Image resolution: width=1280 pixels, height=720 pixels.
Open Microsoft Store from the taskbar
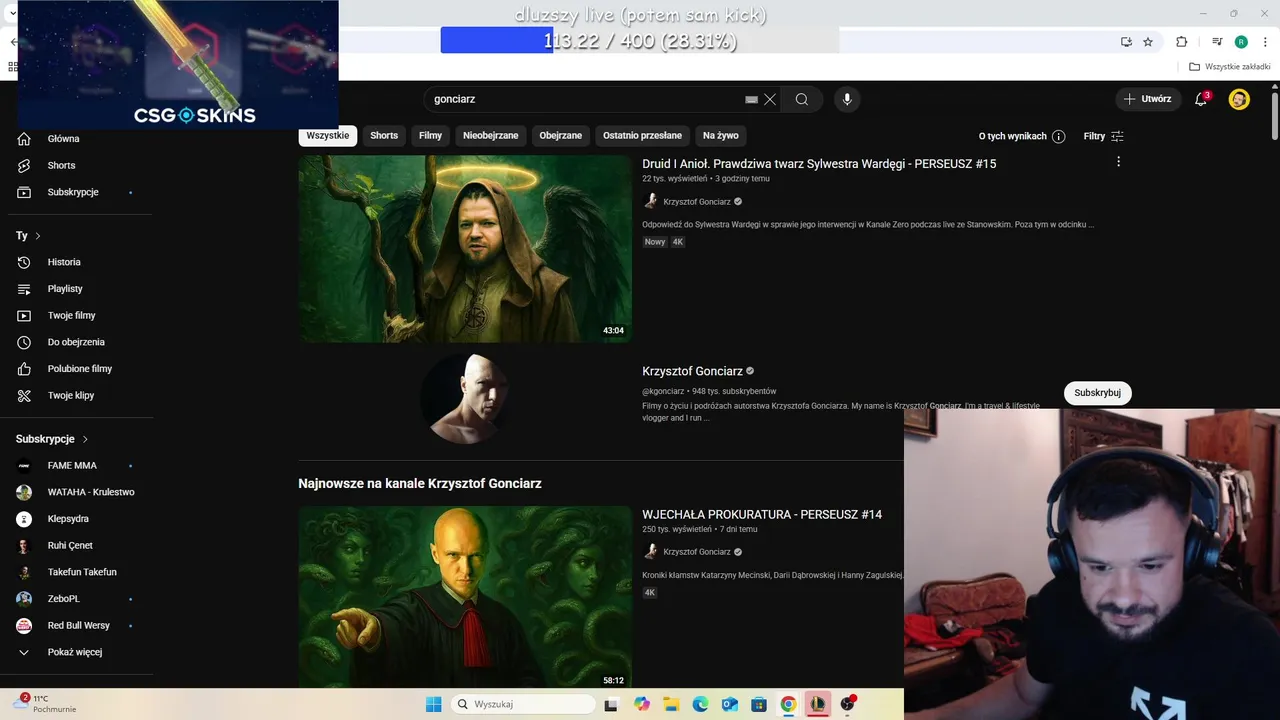click(x=759, y=704)
